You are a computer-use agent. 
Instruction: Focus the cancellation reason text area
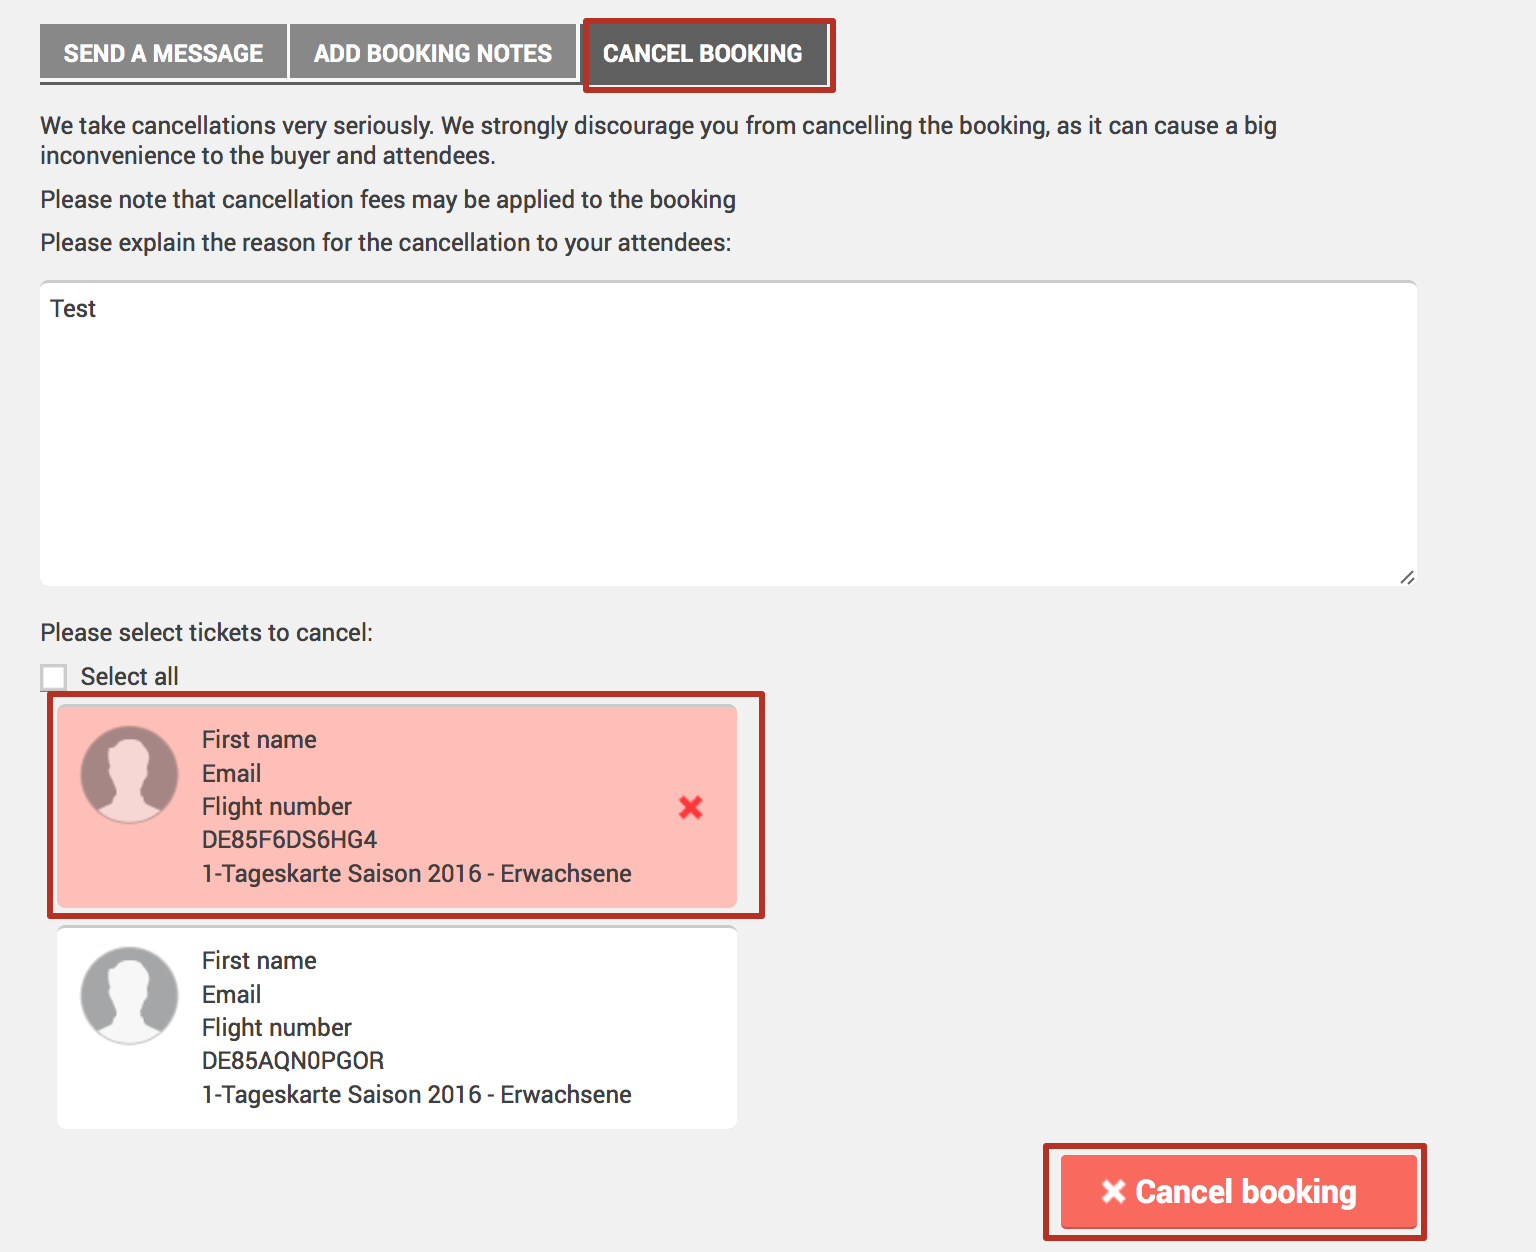(728, 433)
